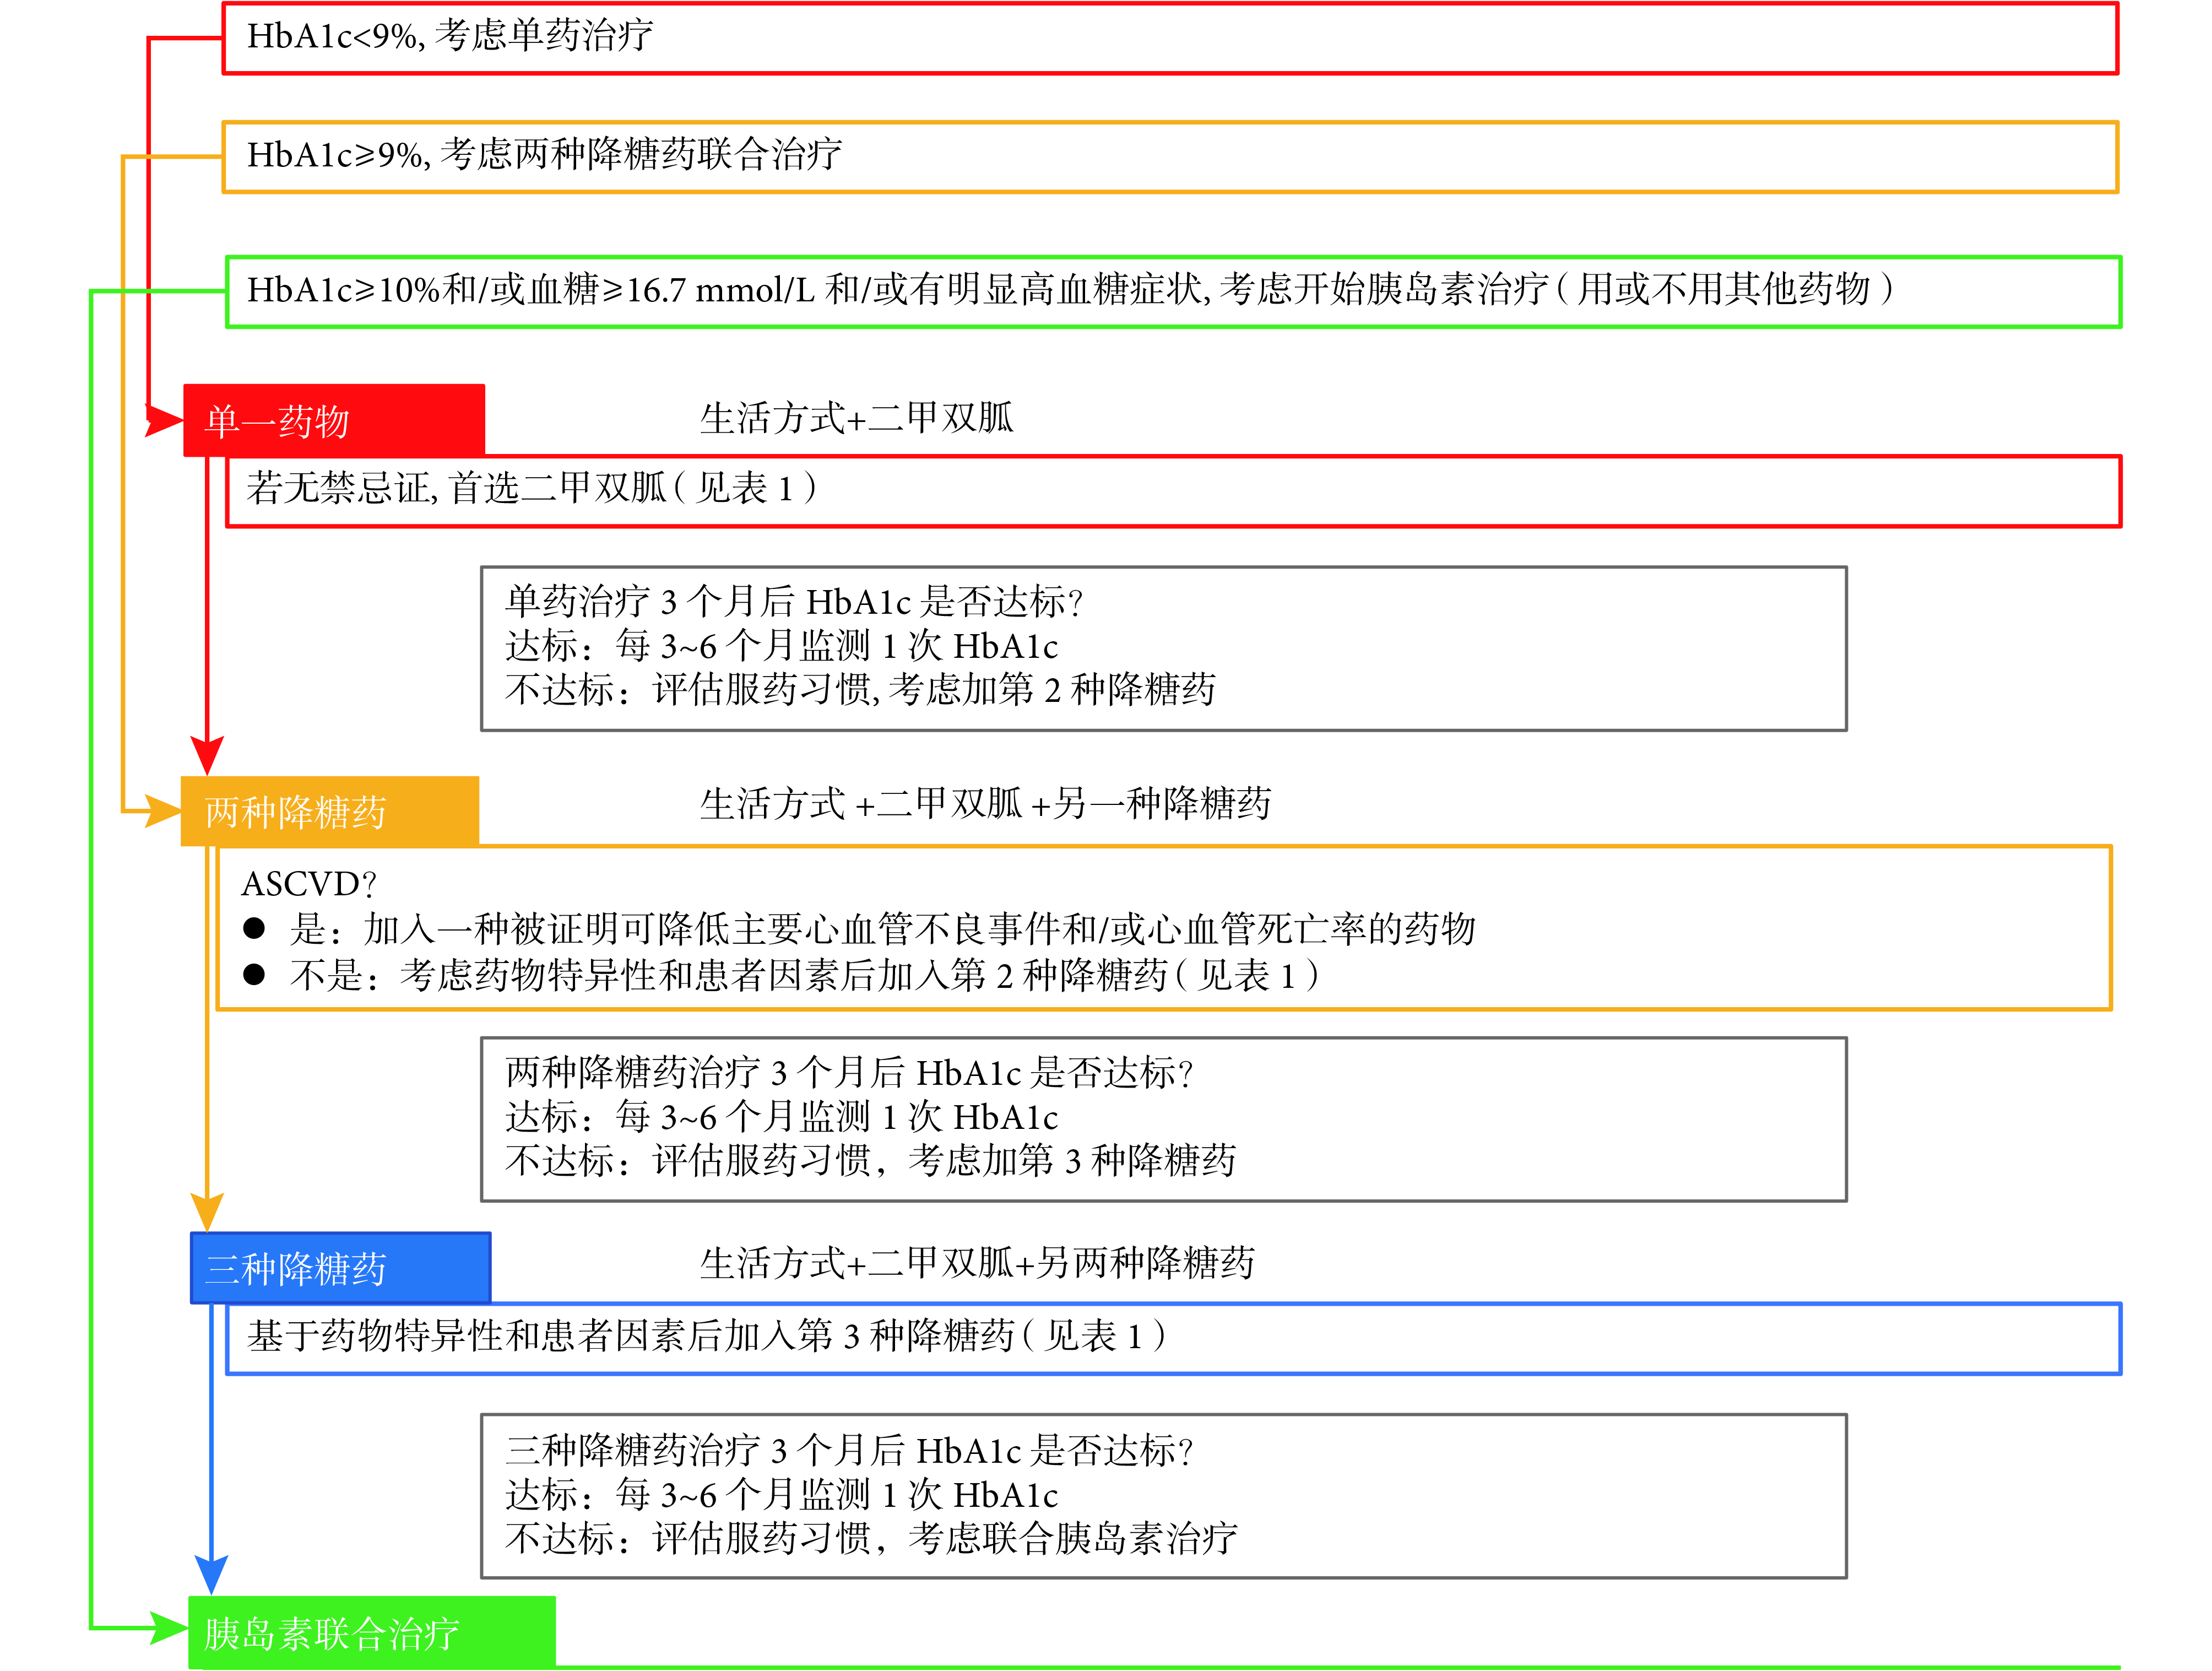
Task: Click '不达标:评估服药习惯,考虑联合胰岛素治疗'
Action: tap(872, 1539)
